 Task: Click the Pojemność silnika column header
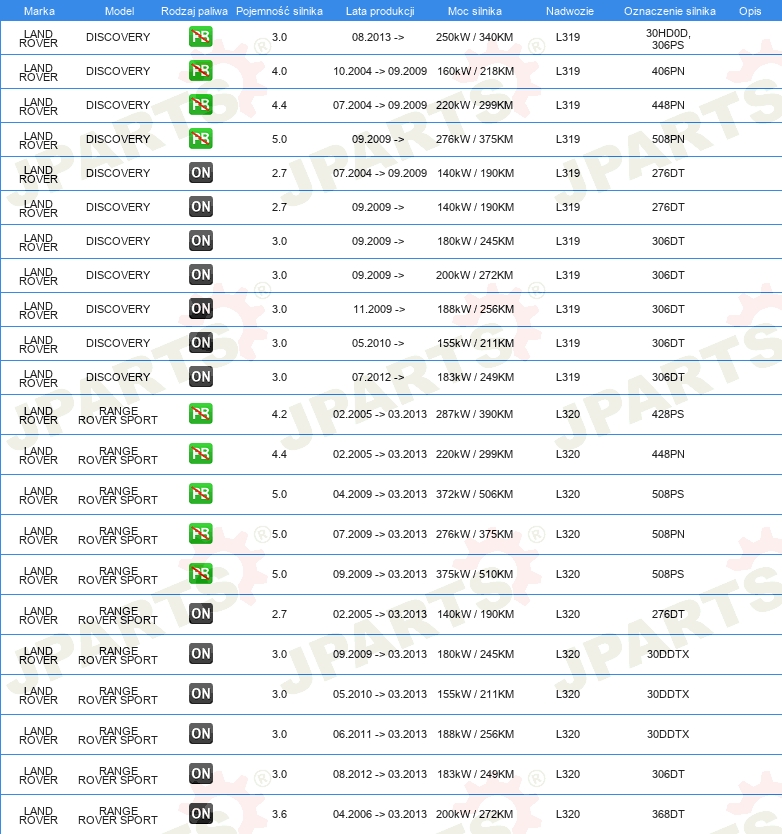pyautogui.click(x=279, y=11)
